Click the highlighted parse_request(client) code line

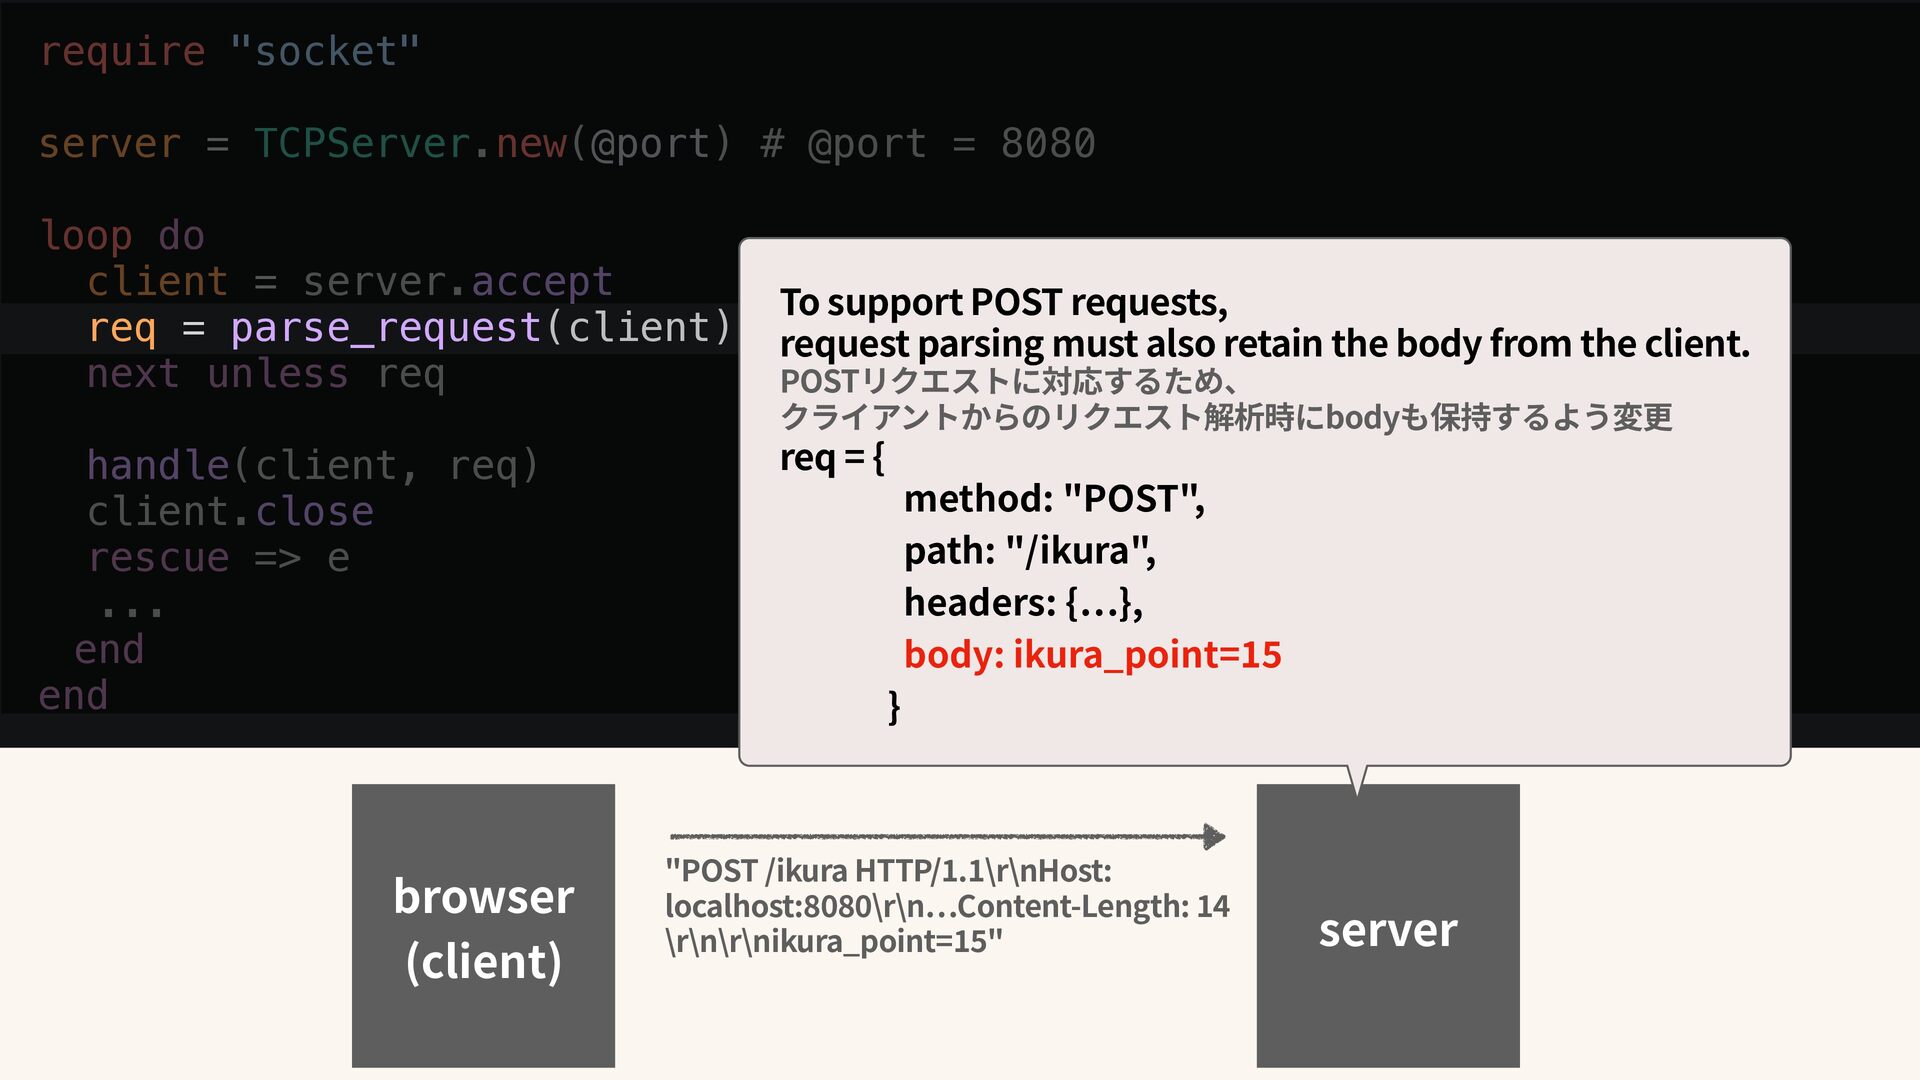click(x=410, y=328)
